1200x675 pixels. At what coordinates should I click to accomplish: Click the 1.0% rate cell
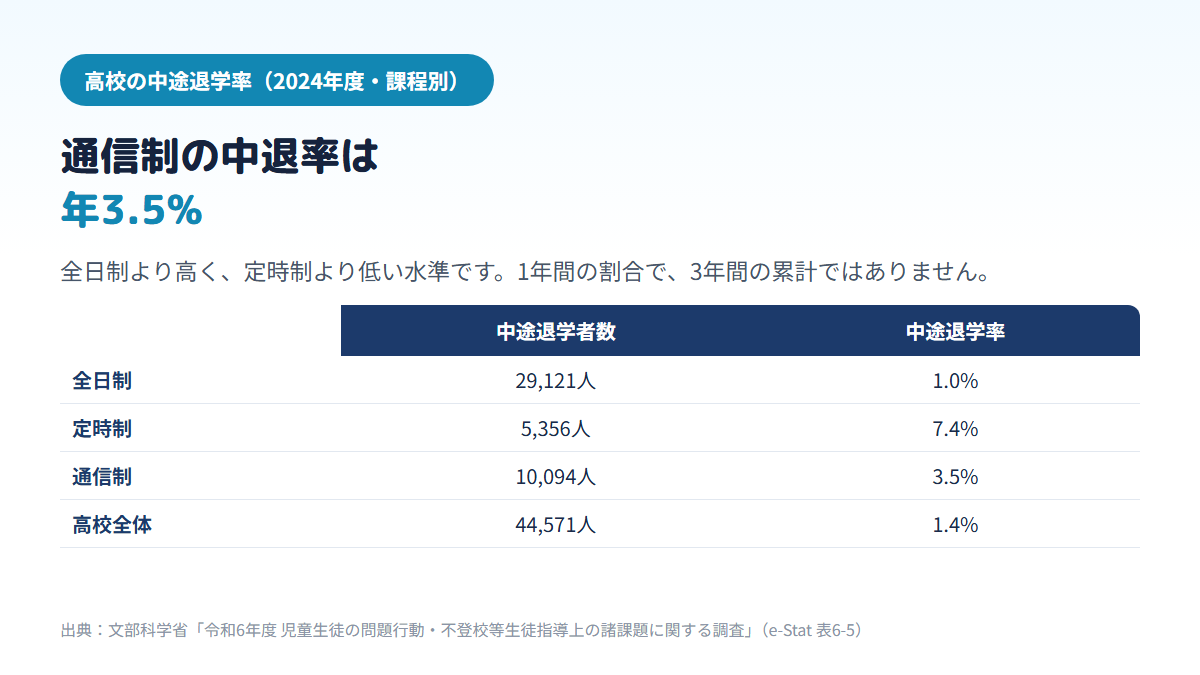tap(955, 381)
